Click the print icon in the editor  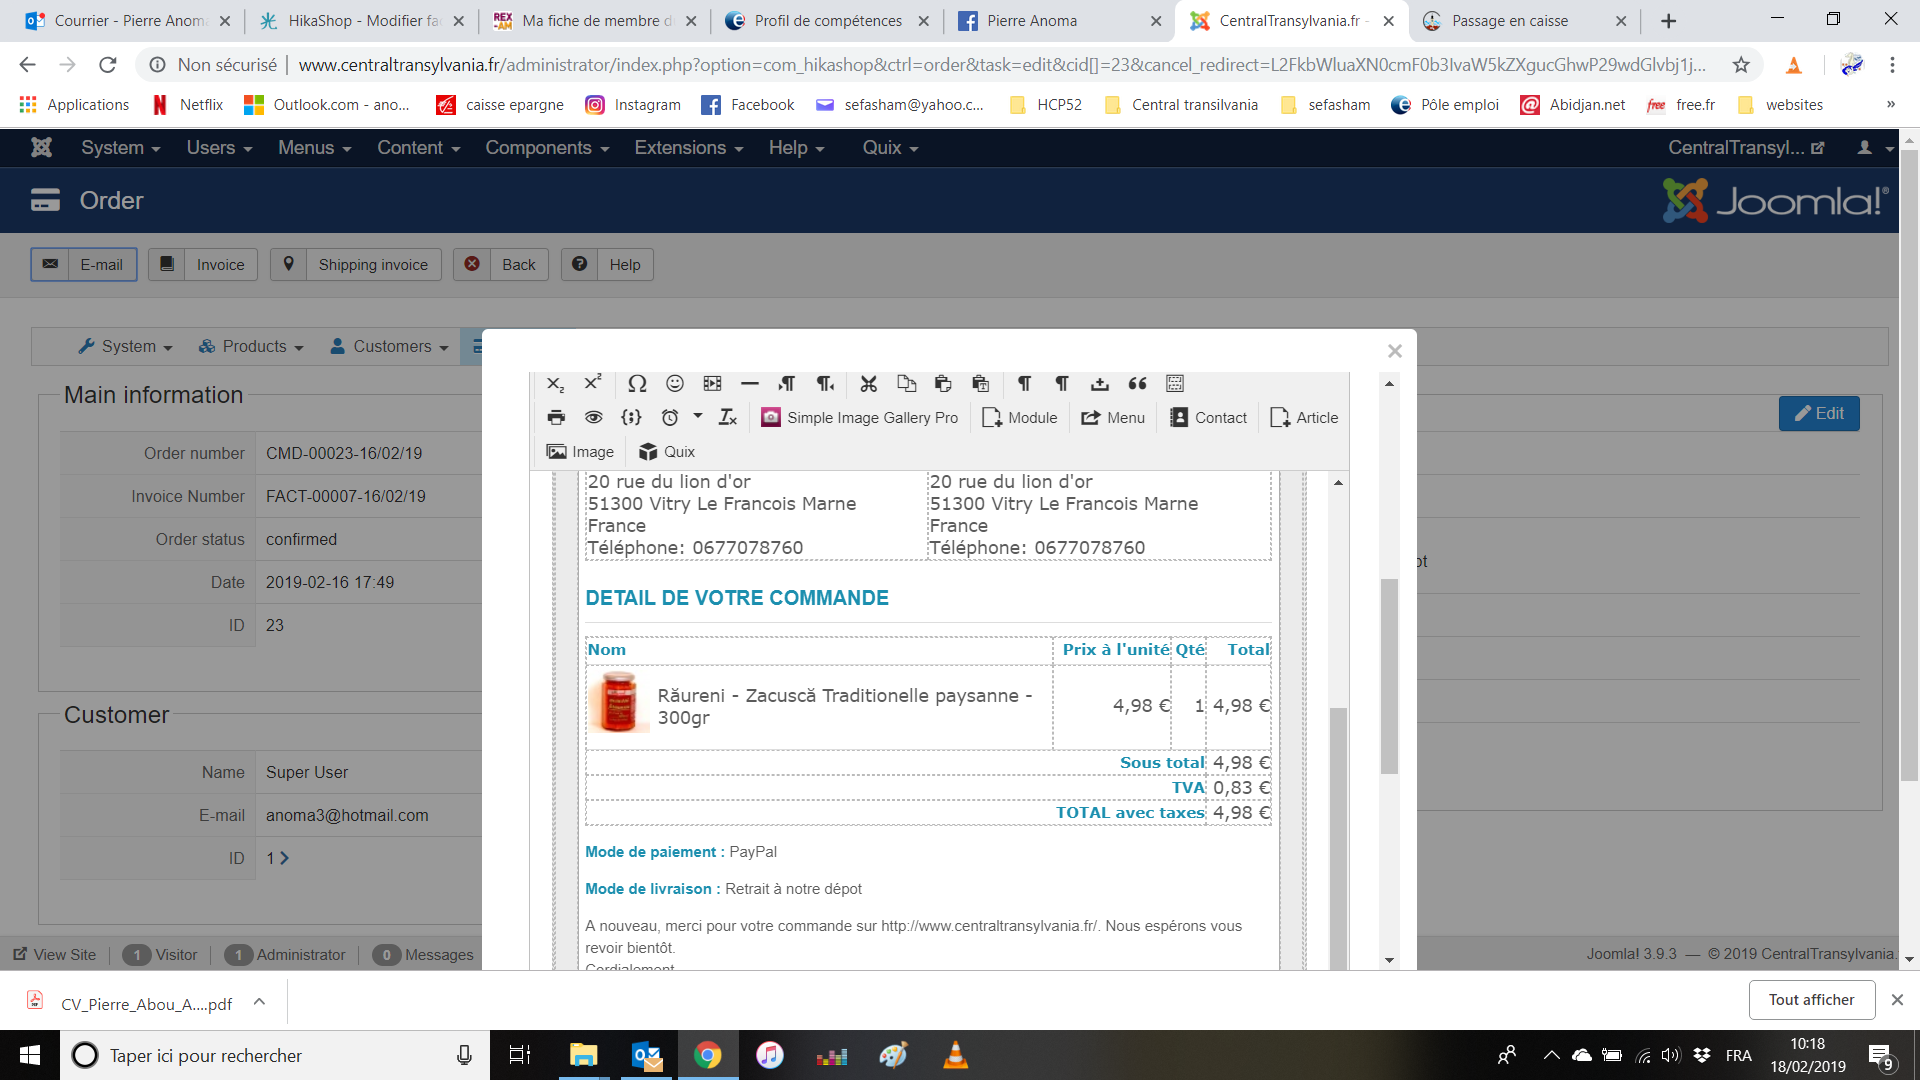pyautogui.click(x=556, y=418)
